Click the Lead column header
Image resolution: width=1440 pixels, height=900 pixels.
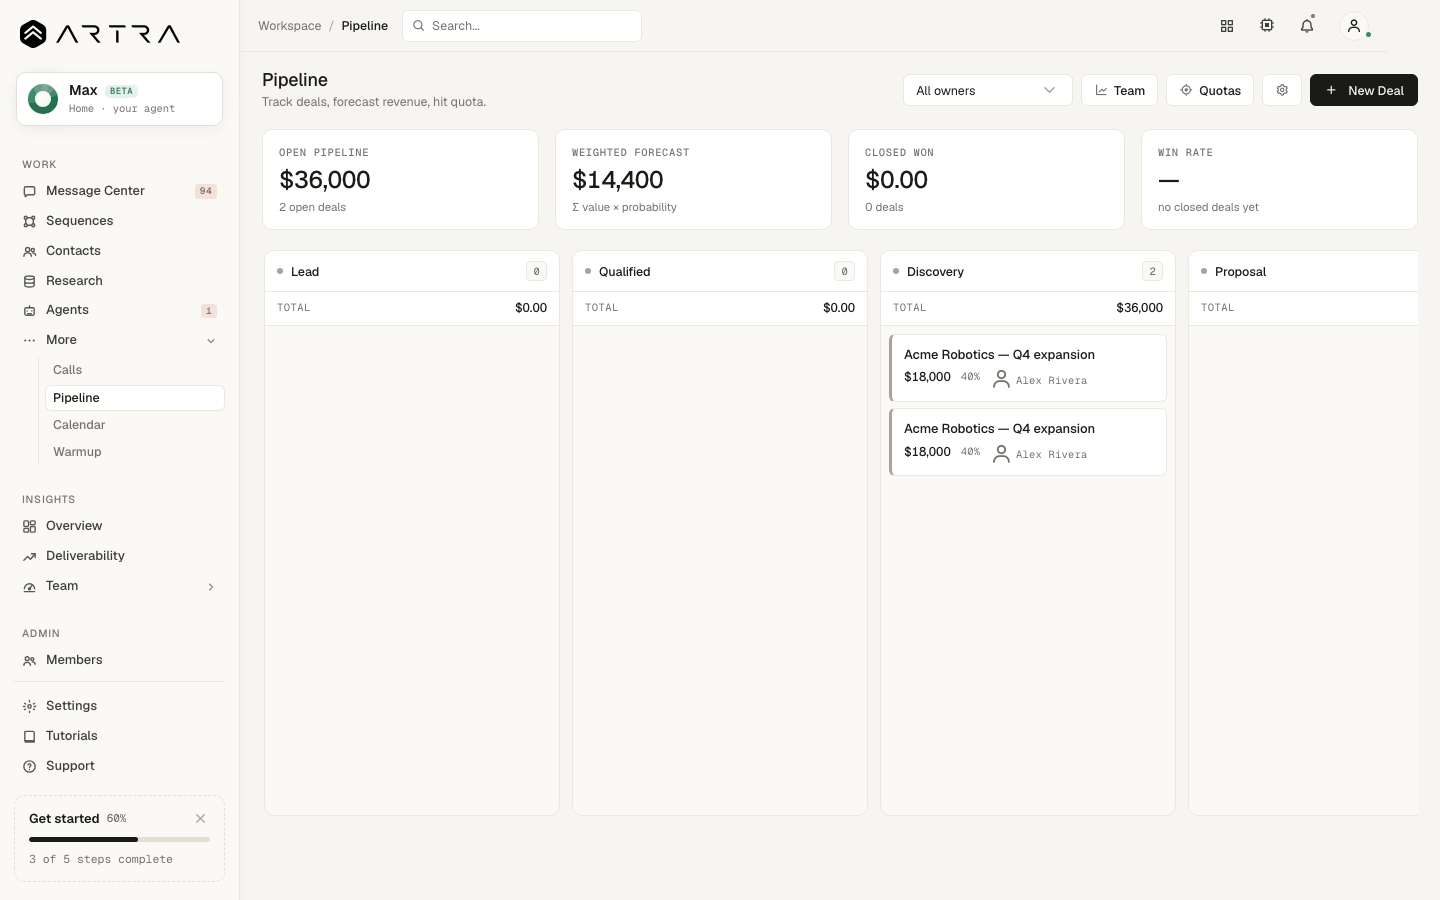tap(412, 272)
